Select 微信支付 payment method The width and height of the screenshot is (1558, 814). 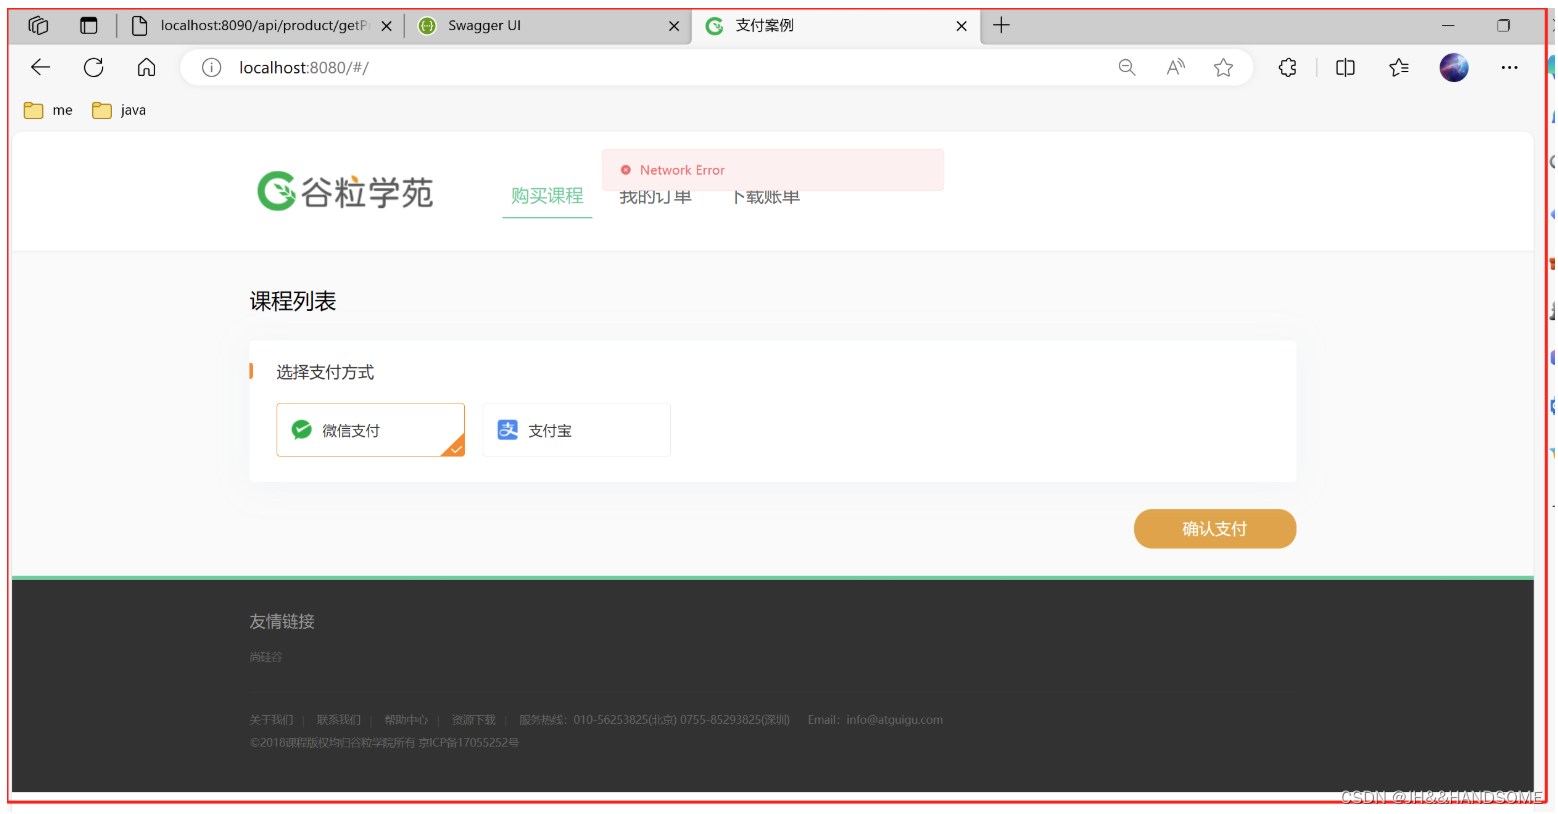pyautogui.click(x=370, y=430)
